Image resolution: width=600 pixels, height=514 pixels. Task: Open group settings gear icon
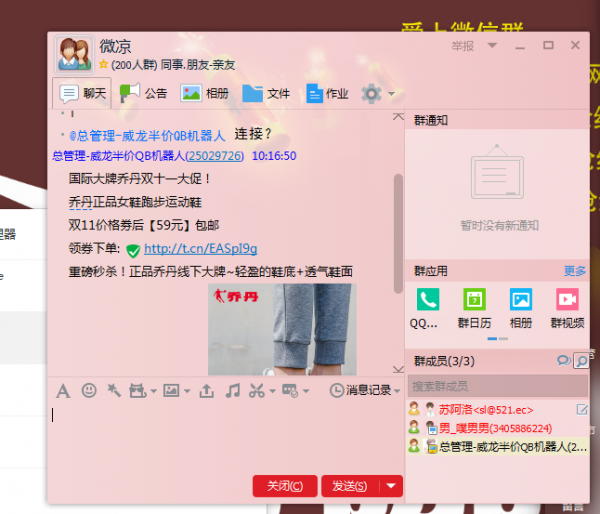(x=371, y=93)
